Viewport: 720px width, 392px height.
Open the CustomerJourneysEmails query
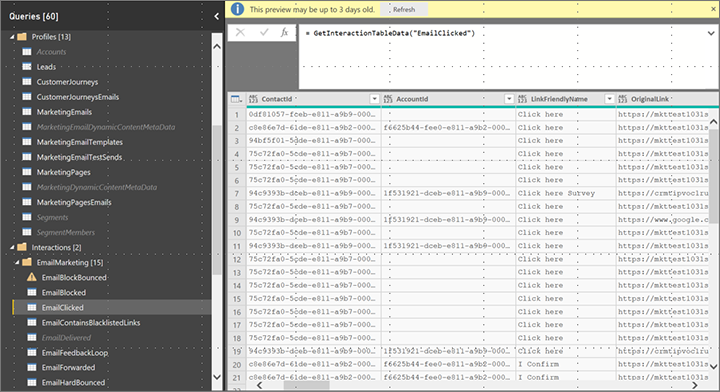78,97
